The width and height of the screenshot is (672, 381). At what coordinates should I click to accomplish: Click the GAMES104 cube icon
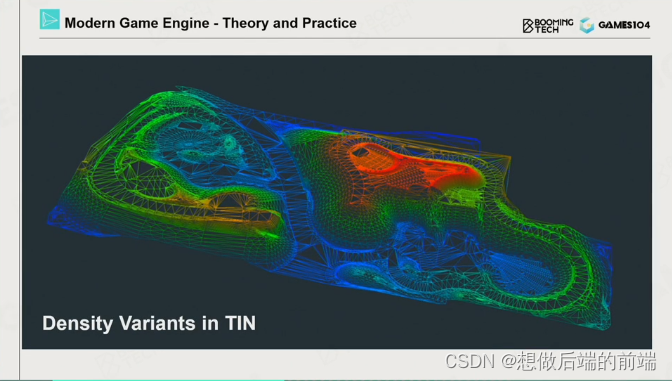click(587, 25)
